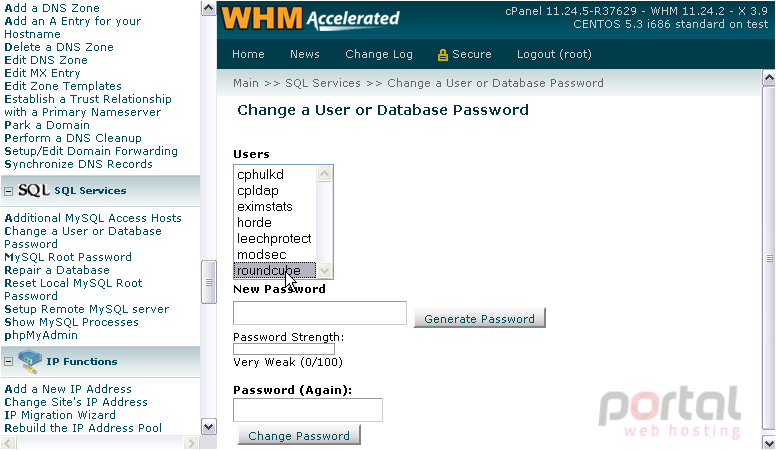Click the News menu item
Viewport: 776px width, 450px height.
[304, 54]
